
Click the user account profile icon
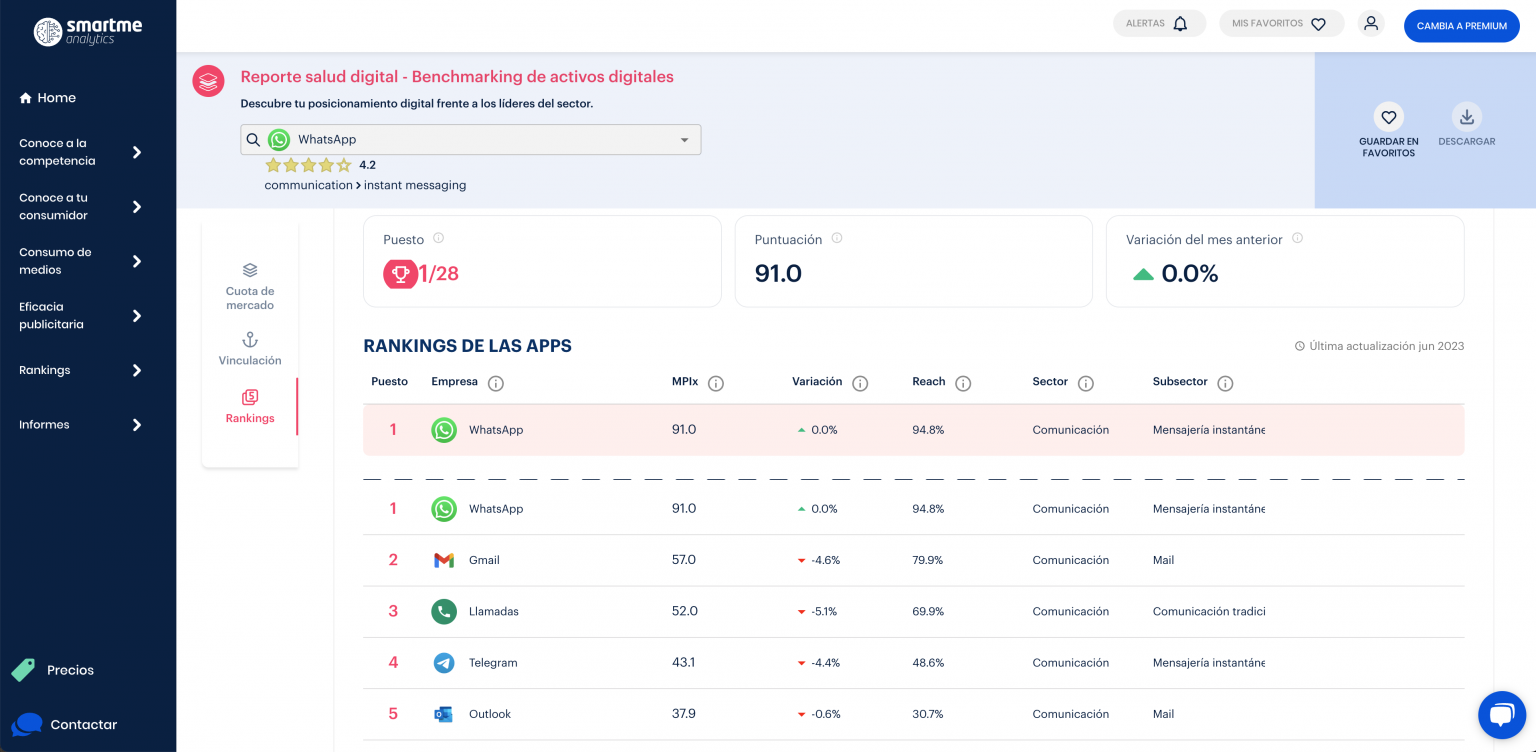click(1371, 22)
